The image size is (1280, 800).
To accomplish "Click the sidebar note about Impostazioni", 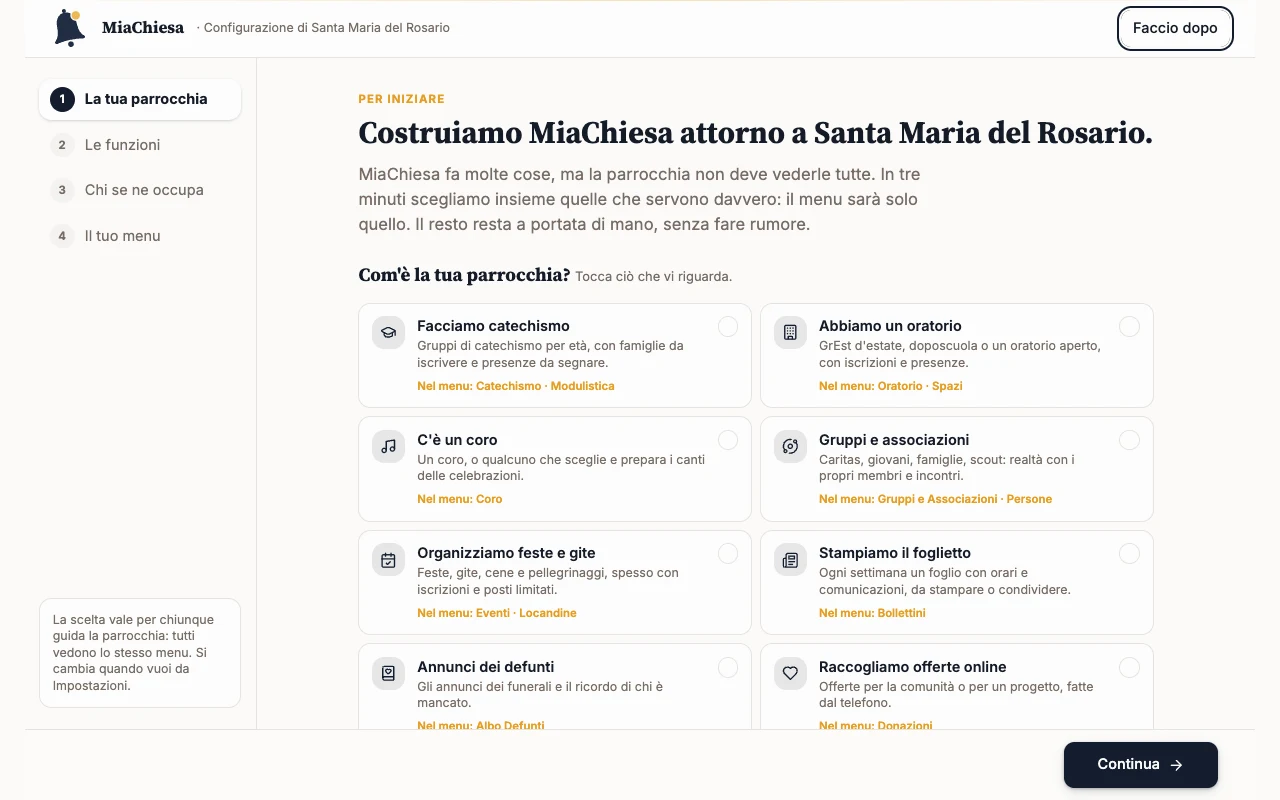I will pyautogui.click(x=140, y=653).
